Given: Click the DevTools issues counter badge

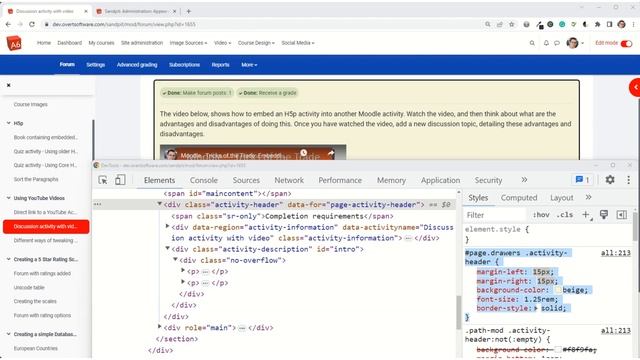Looking at the screenshot, I should click(x=582, y=180).
